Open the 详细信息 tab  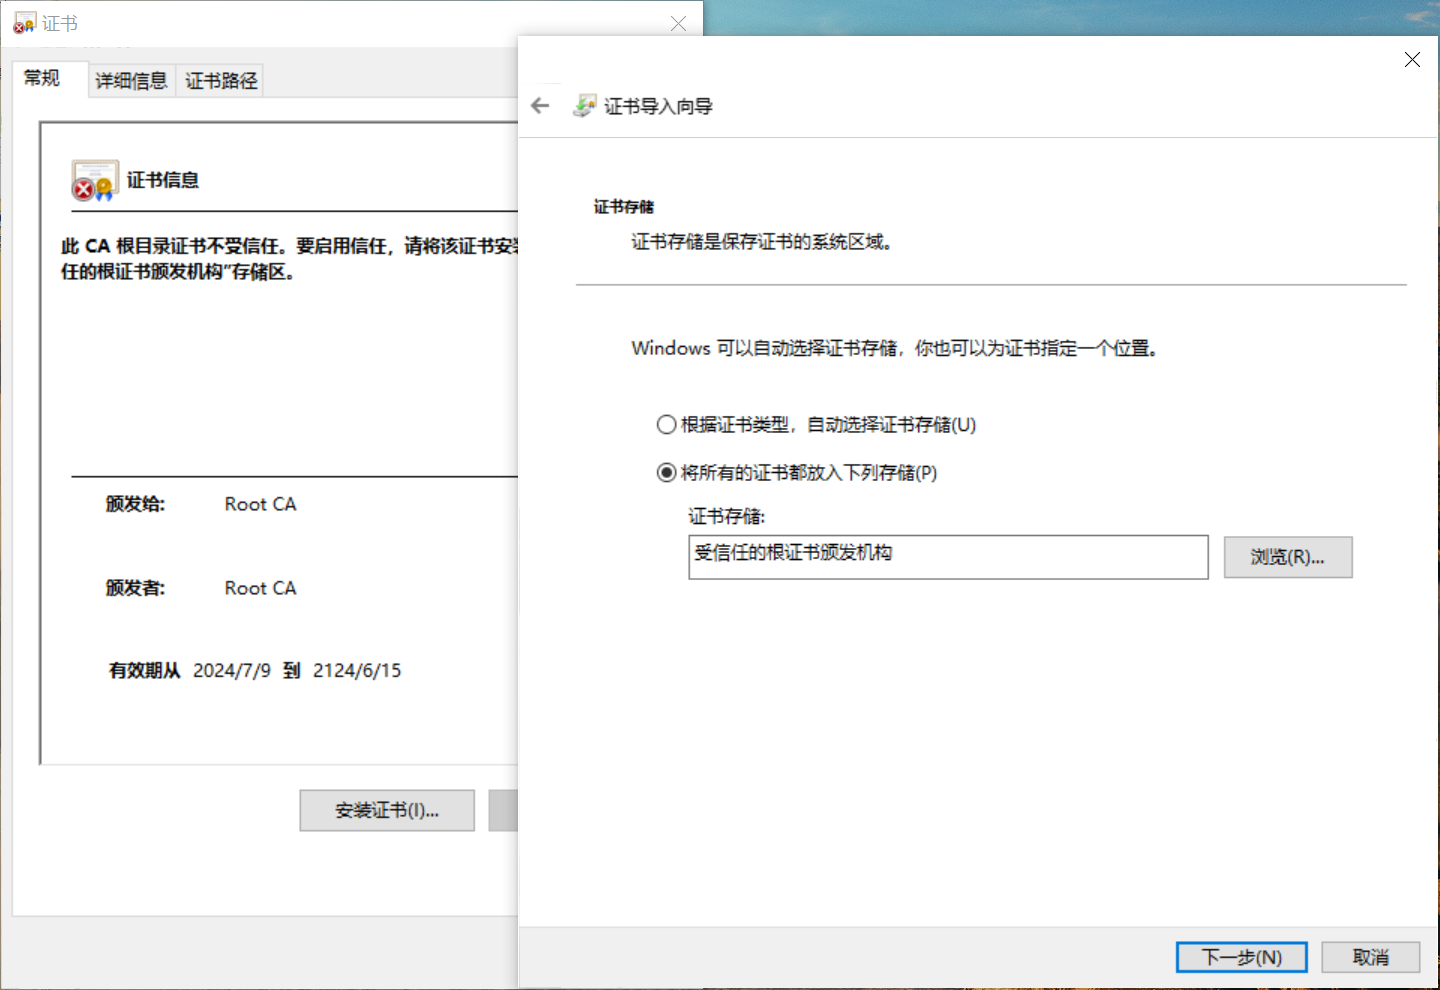tap(131, 81)
